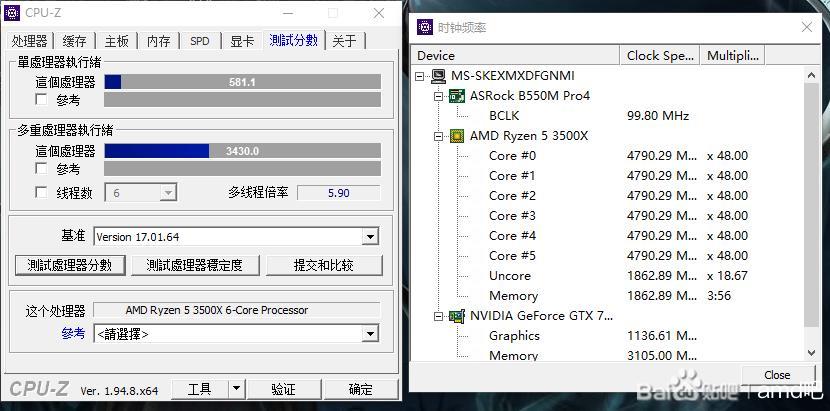The height and width of the screenshot is (411, 830).
Task: Click the 99.80 MHz BCLK value
Action: (x=658, y=116)
